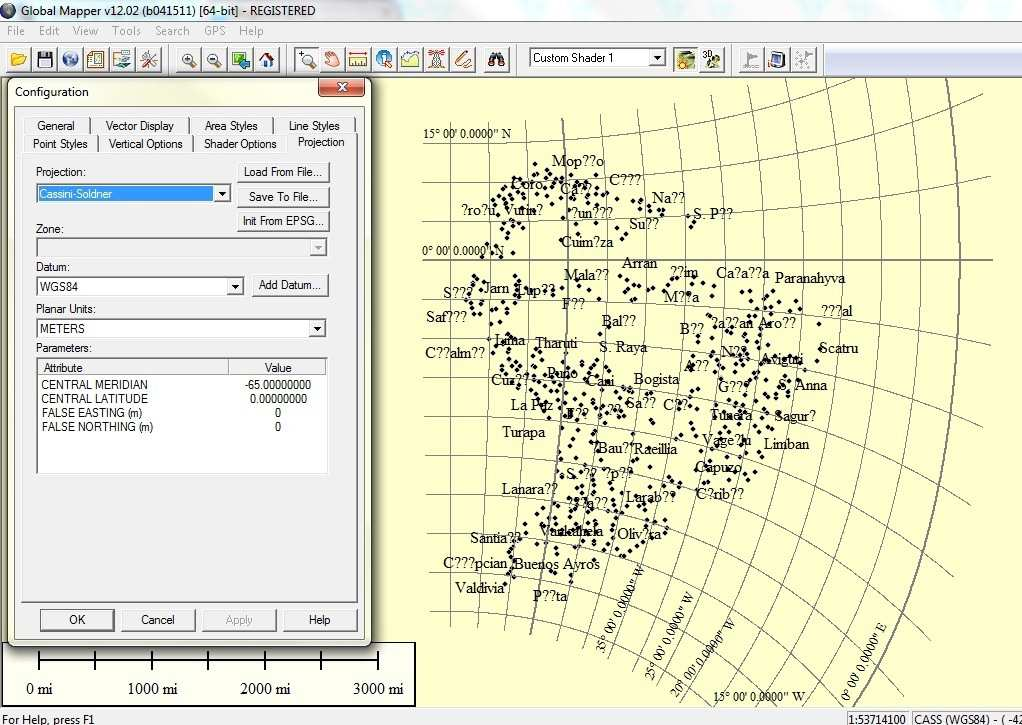This screenshot has height=725, width=1022.
Task: Click the flag icon in the toolbar
Action: tap(751, 59)
